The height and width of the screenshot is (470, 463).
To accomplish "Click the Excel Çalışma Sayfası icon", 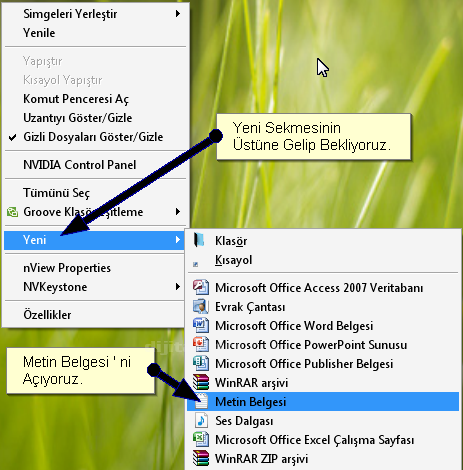I will (201, 439).
